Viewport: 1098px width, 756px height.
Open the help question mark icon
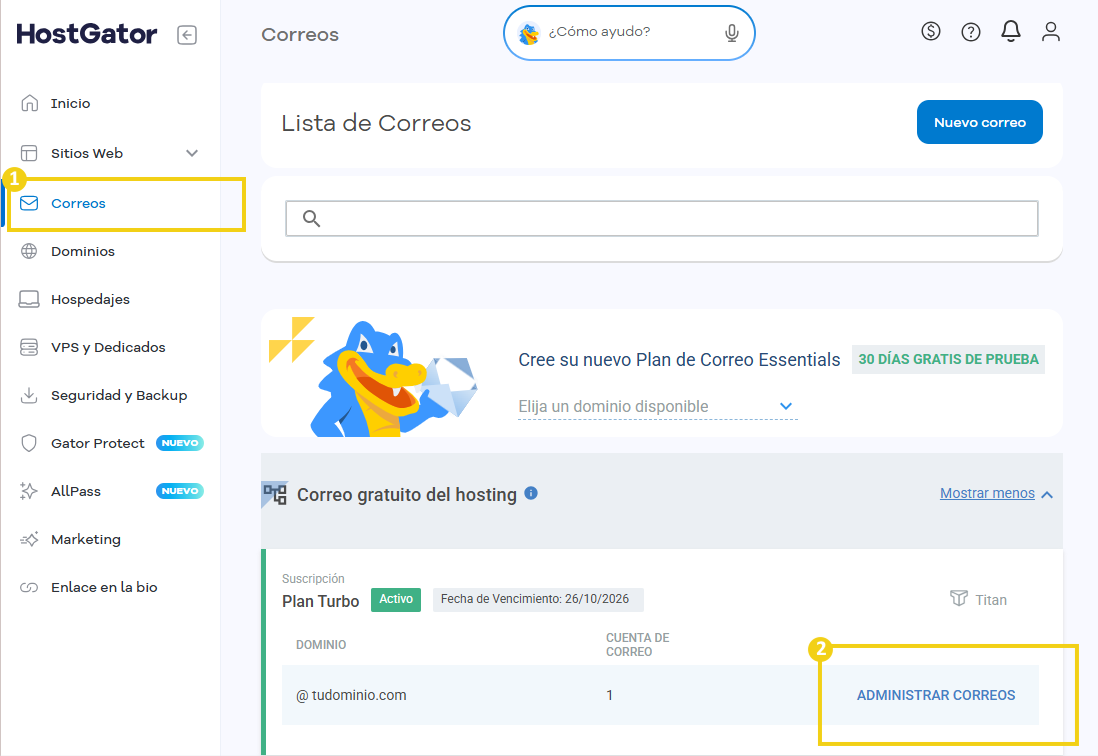(x=971, y=32)
